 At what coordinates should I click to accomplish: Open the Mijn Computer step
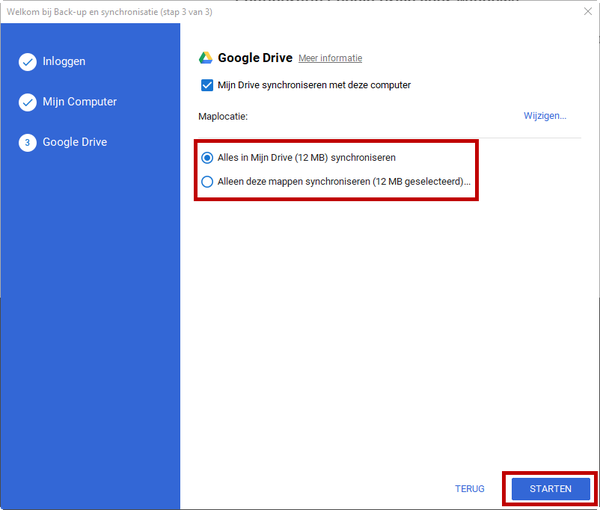pyautogui.click(x=80, y=102)
